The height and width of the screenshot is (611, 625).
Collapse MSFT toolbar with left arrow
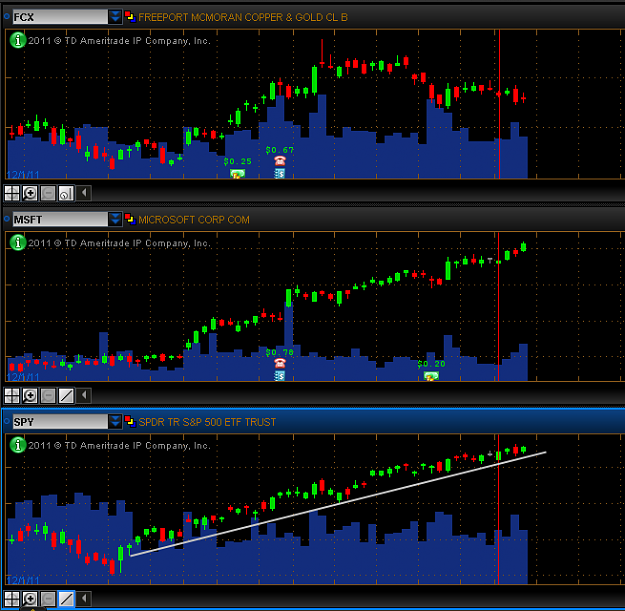pos(84,396)
